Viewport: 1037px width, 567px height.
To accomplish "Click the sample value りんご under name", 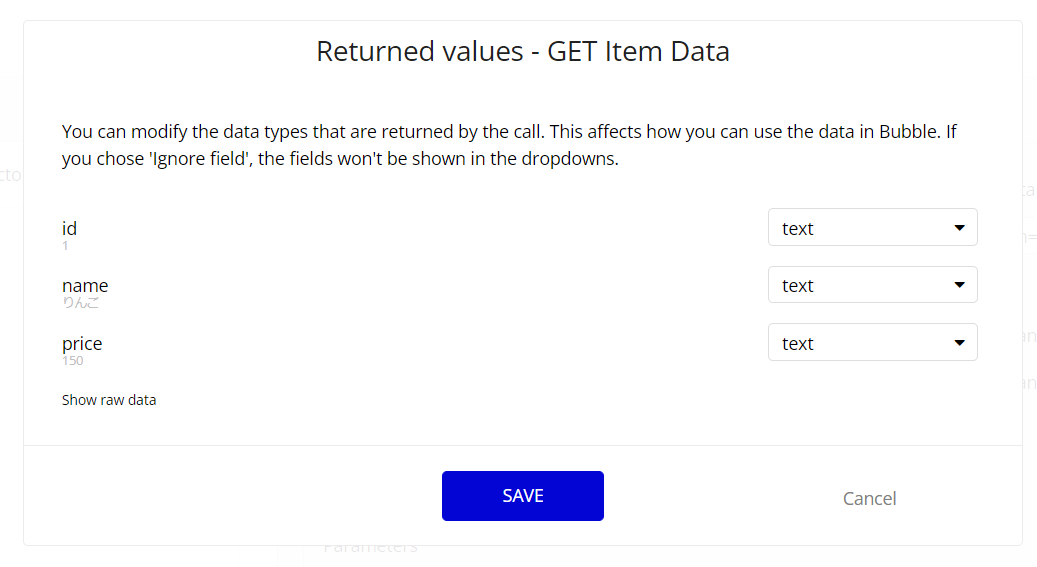I will tap(80, 303).
